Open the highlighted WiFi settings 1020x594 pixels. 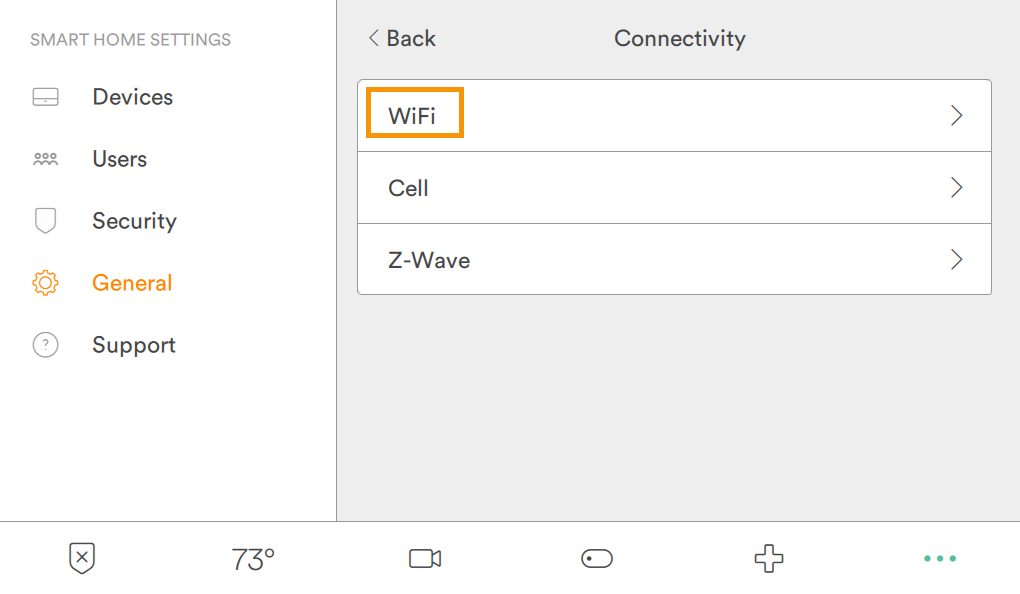coord(414,113)
